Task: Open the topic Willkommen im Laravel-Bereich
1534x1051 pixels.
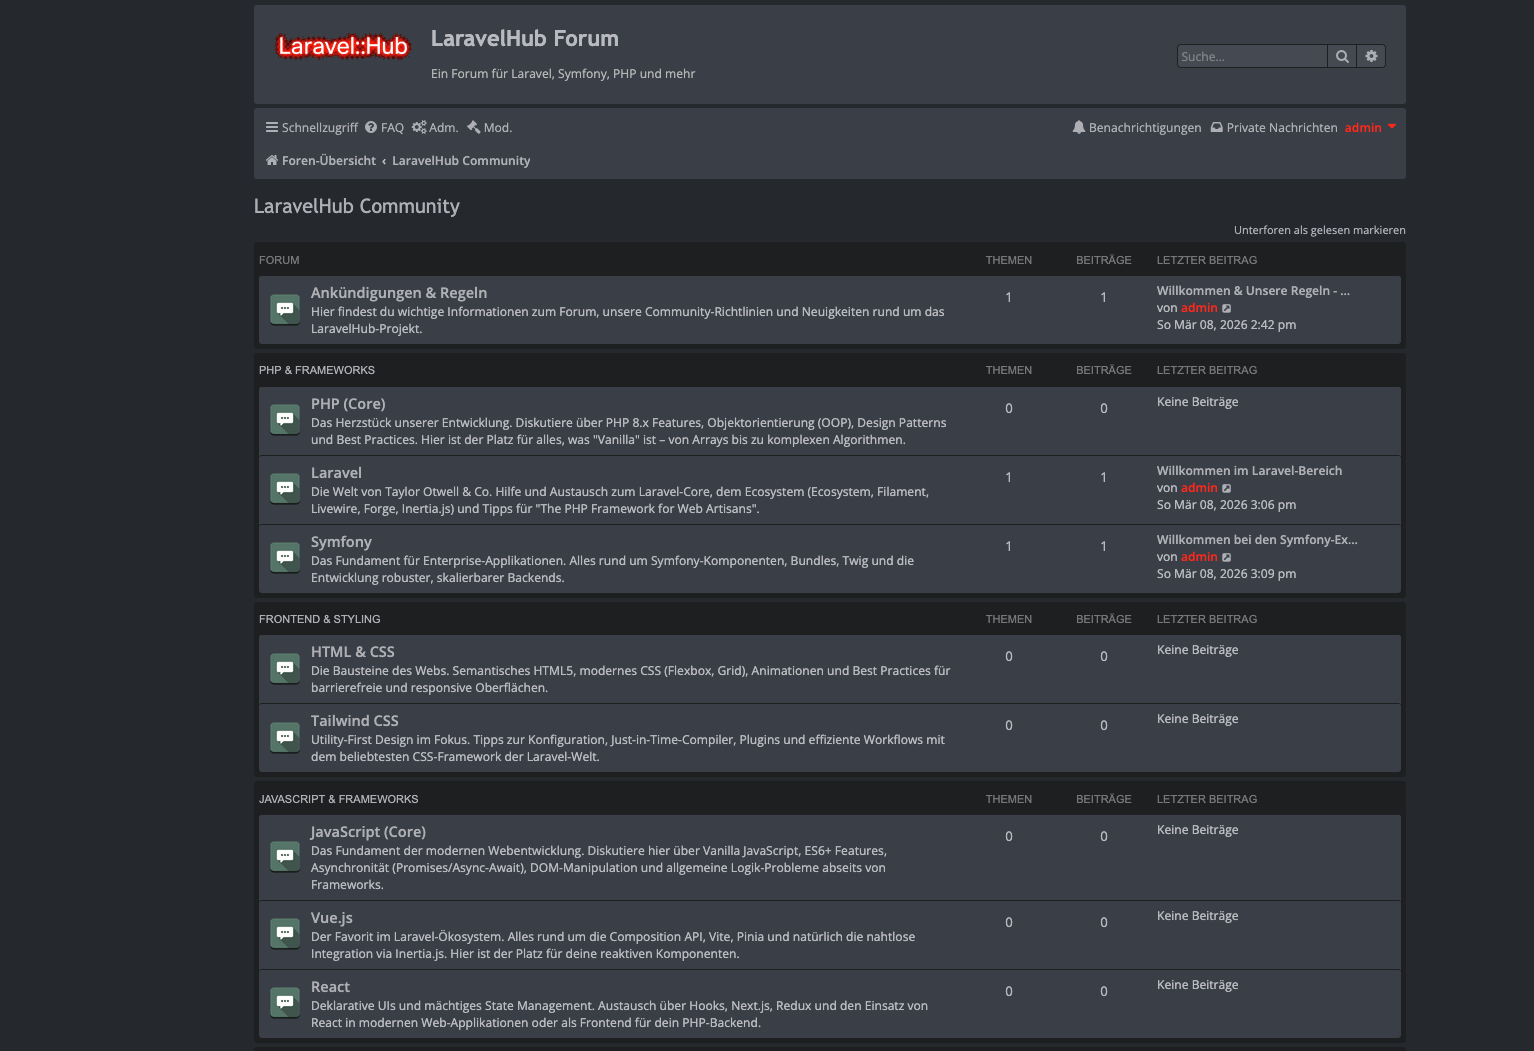Action: (1249, 470)
